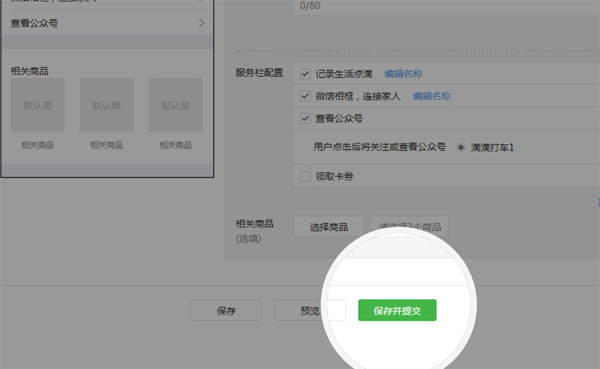Open the 查看公众号 row in phone preview
Viewport: 600px width, 369px height.
pyautogui.click(x=107, y=23)
